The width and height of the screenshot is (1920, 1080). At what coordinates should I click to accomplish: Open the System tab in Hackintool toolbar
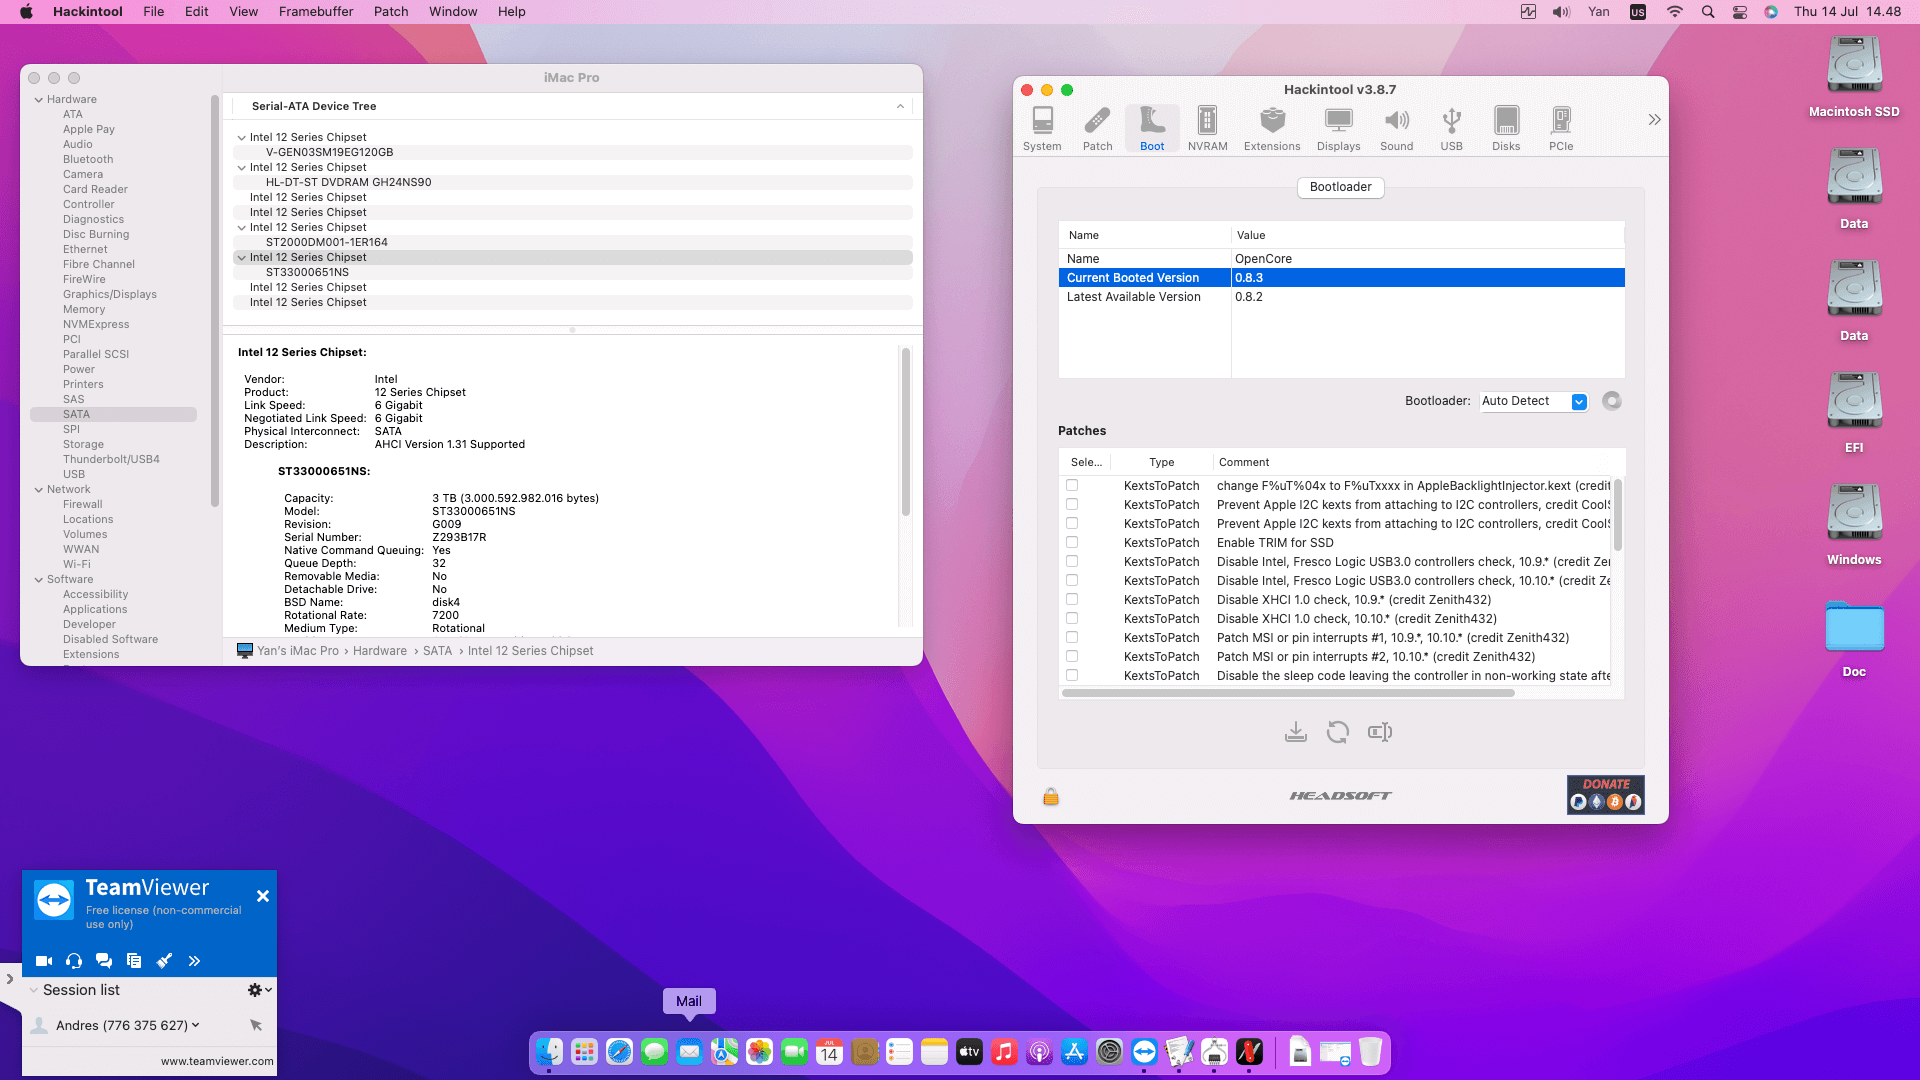(x=1042, y=128)
